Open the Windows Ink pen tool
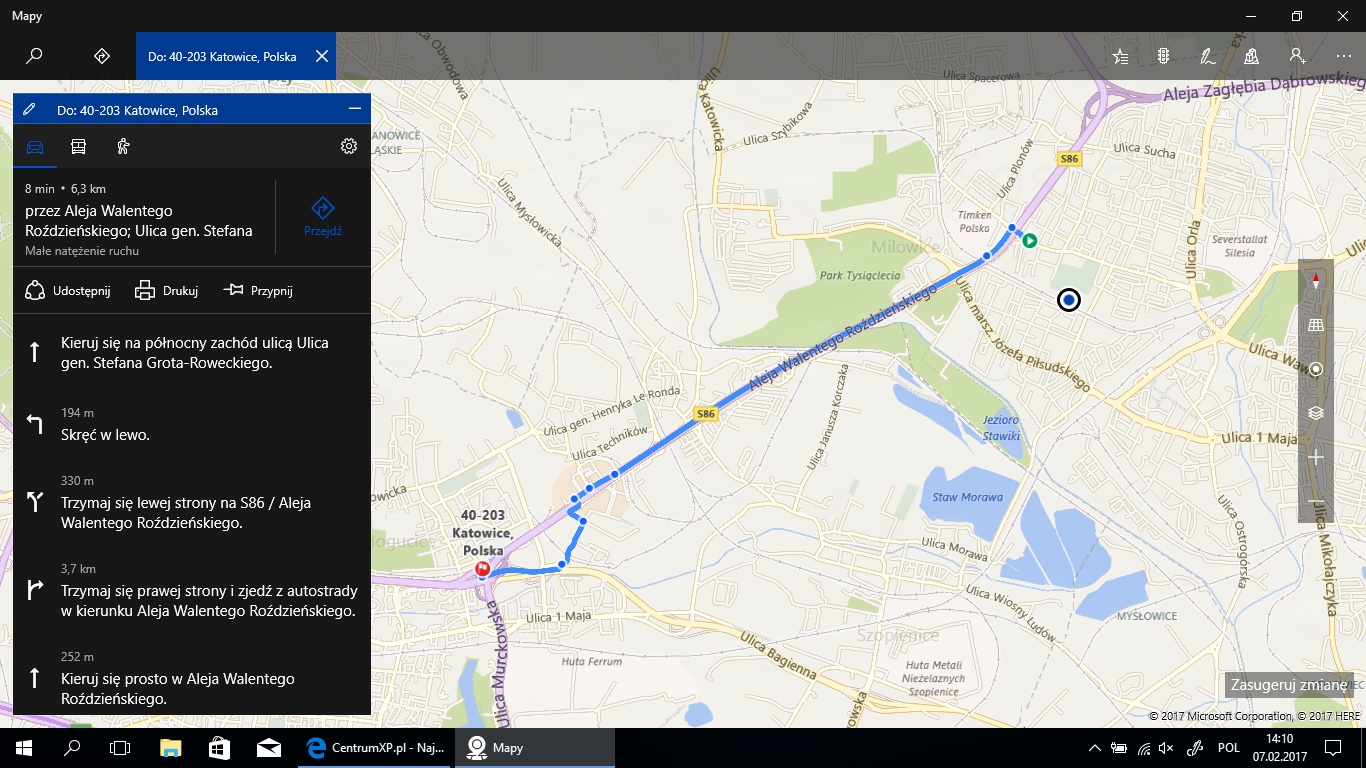 [1207, 56]
